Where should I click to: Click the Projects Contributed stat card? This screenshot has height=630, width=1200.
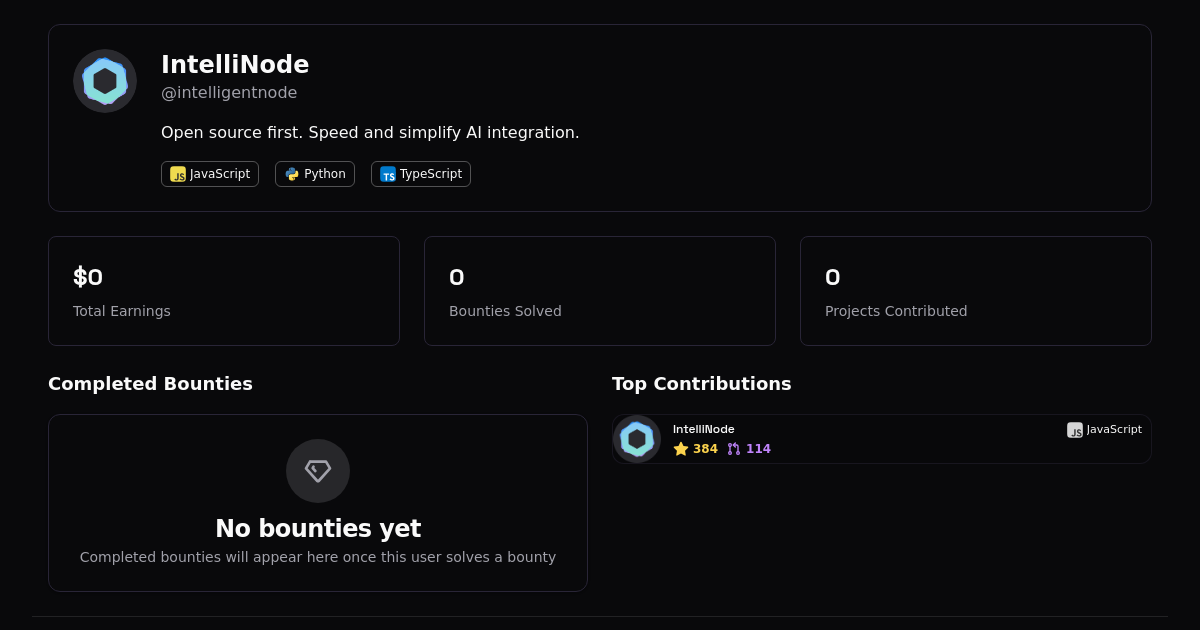pyautogui.click(x=976, y=291)
